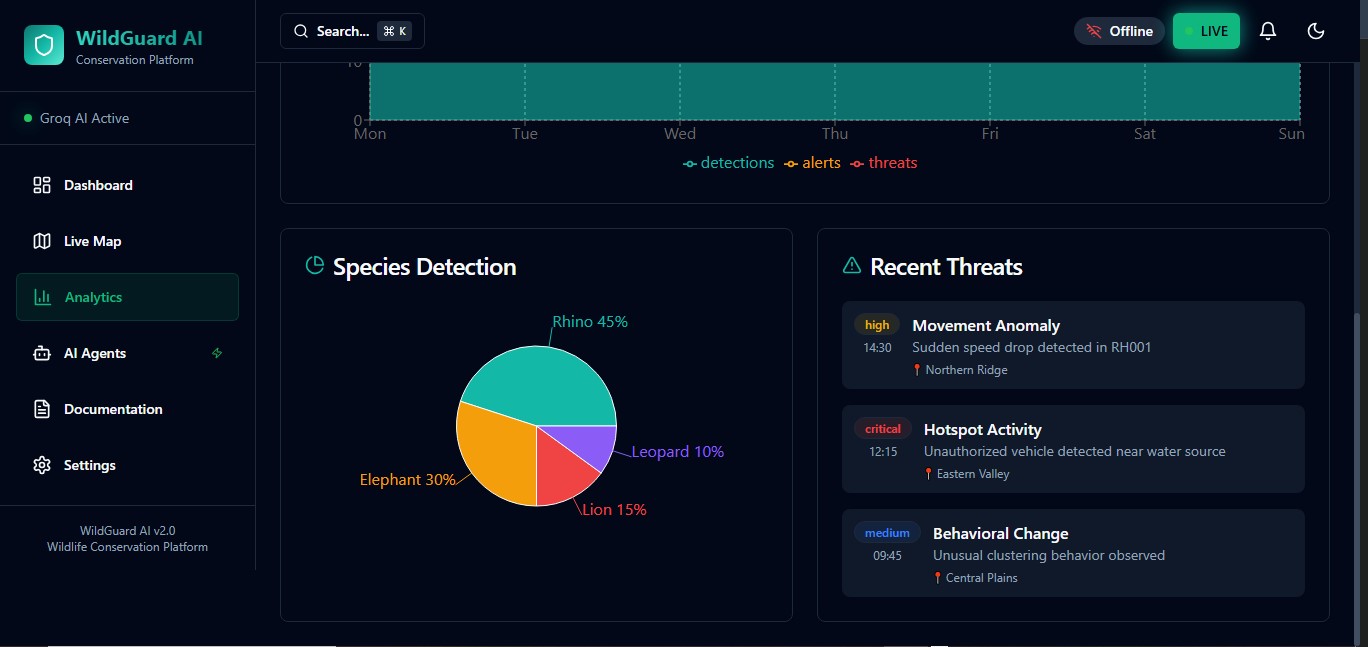Switch connection status to LIVE
This screenshot has height=647, width=1368.
click(x=1206, y=31)
